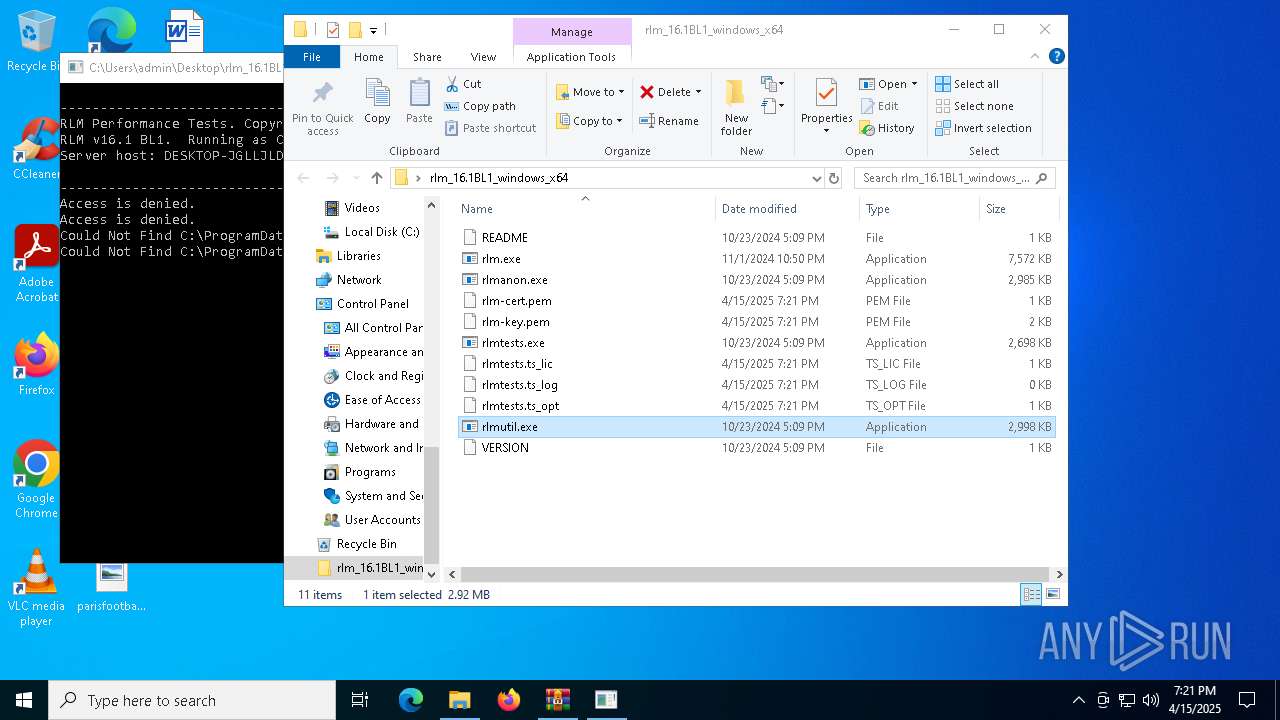Open the Move to dropdown
The height and width of the screenshot is (720, 1280).
590,92
